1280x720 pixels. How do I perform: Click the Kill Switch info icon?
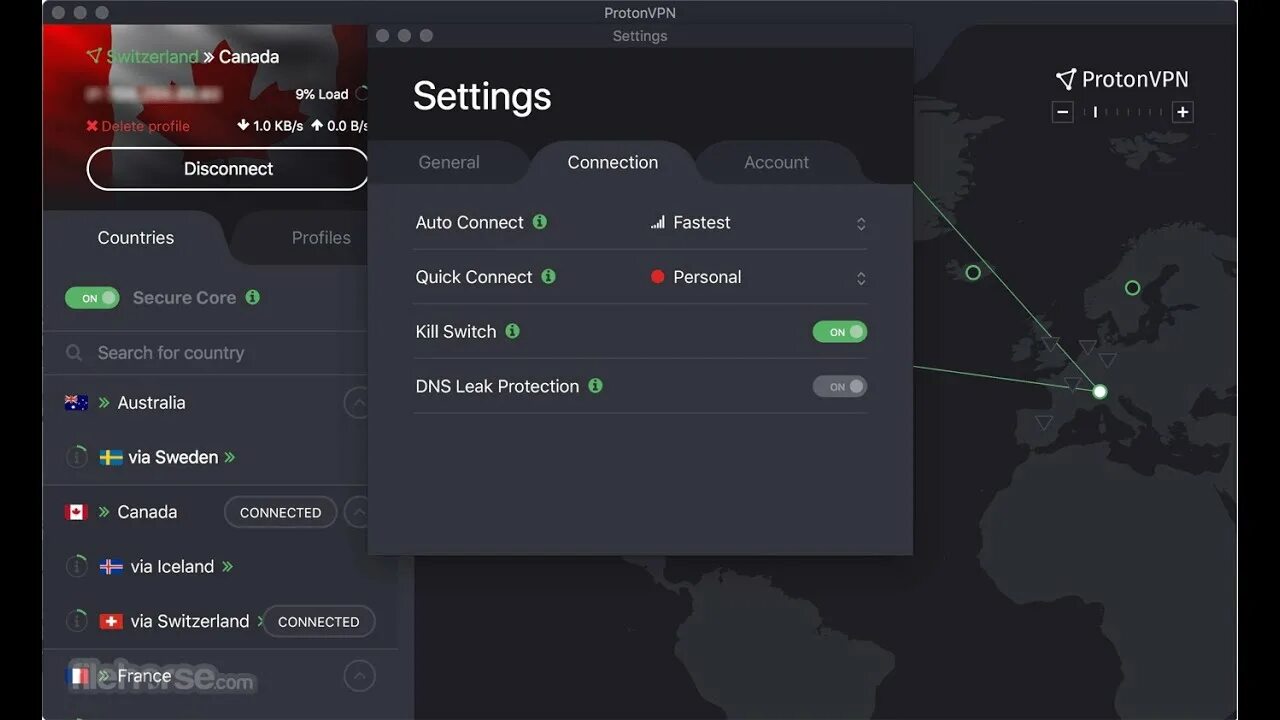[512, 331]
